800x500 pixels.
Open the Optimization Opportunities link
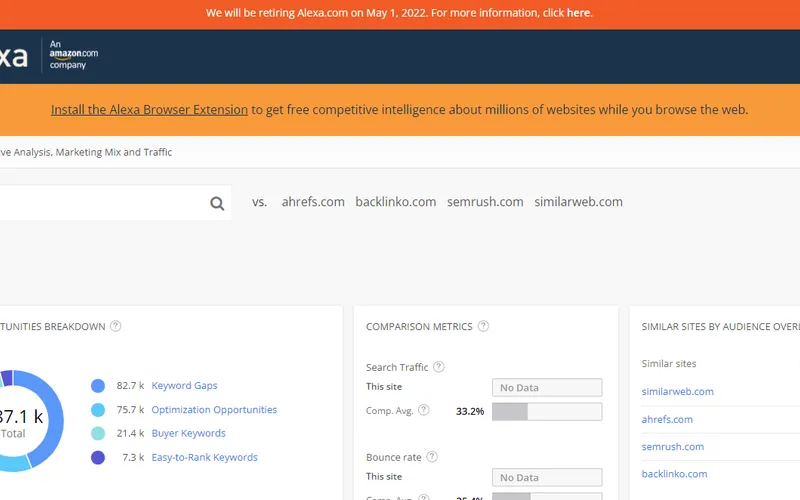coord(214,410)
